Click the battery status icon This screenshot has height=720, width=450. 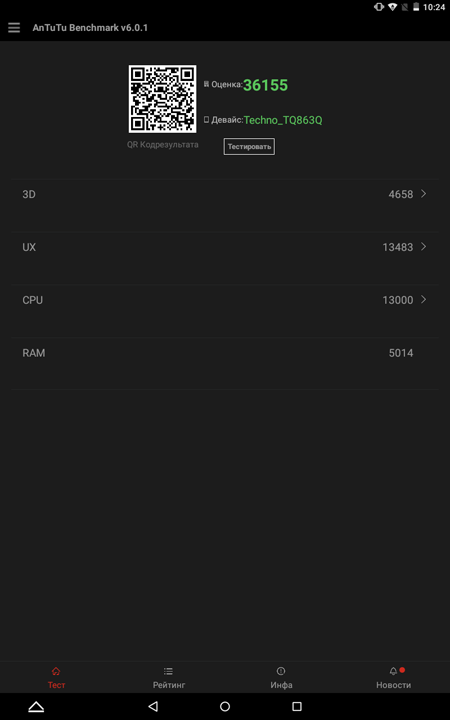coord(416,7)
